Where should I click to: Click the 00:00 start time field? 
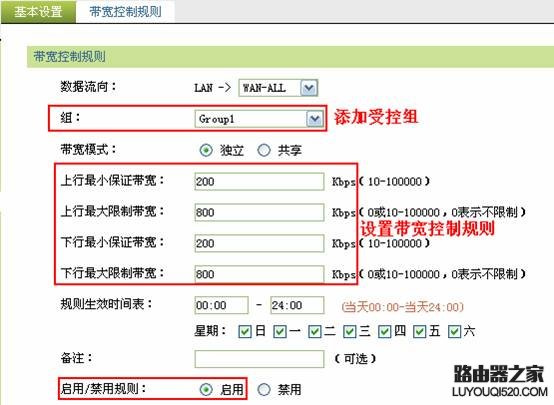point(222,305)
